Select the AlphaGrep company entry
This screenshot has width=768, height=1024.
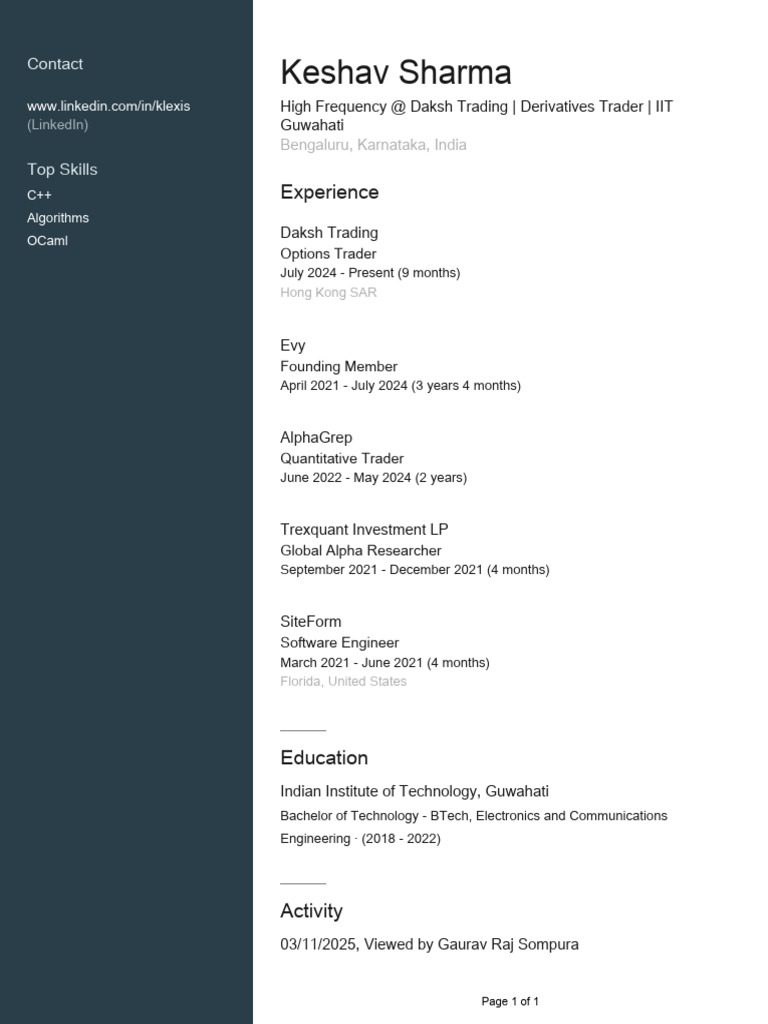point(316,438)
